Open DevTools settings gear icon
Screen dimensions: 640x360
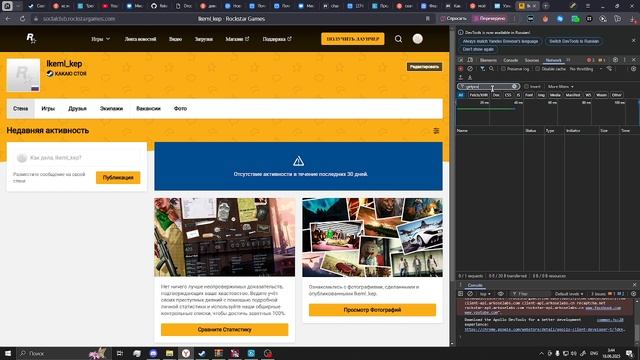[x=615, y=60]
